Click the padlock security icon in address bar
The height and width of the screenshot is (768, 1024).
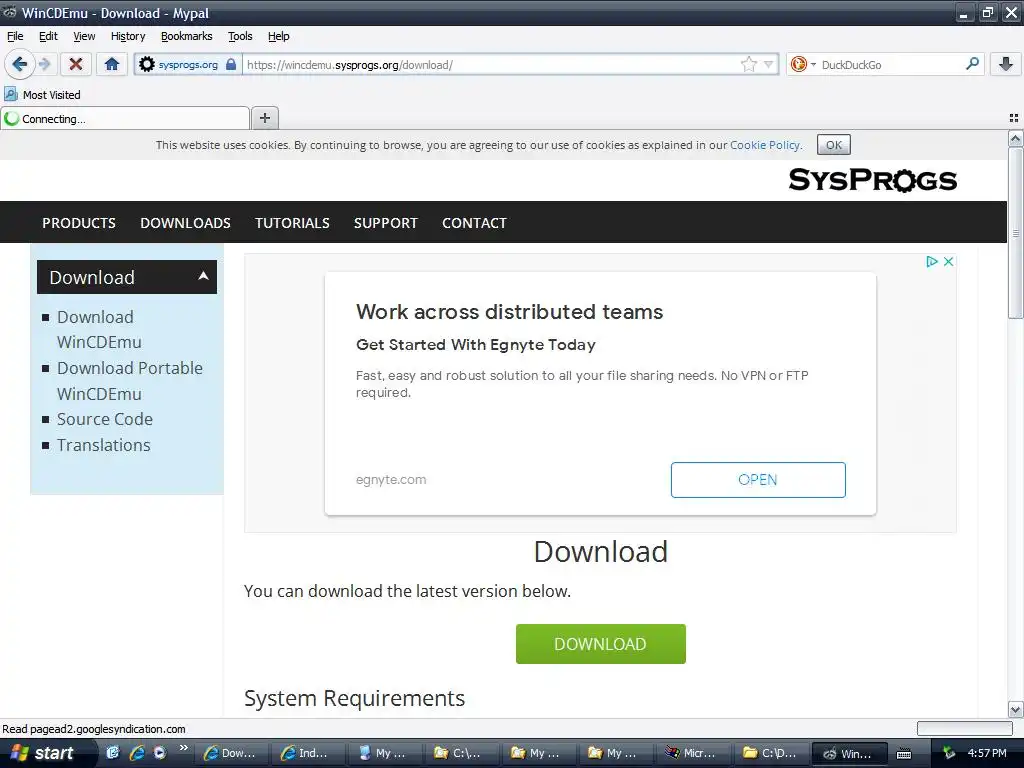coord(231,64)
